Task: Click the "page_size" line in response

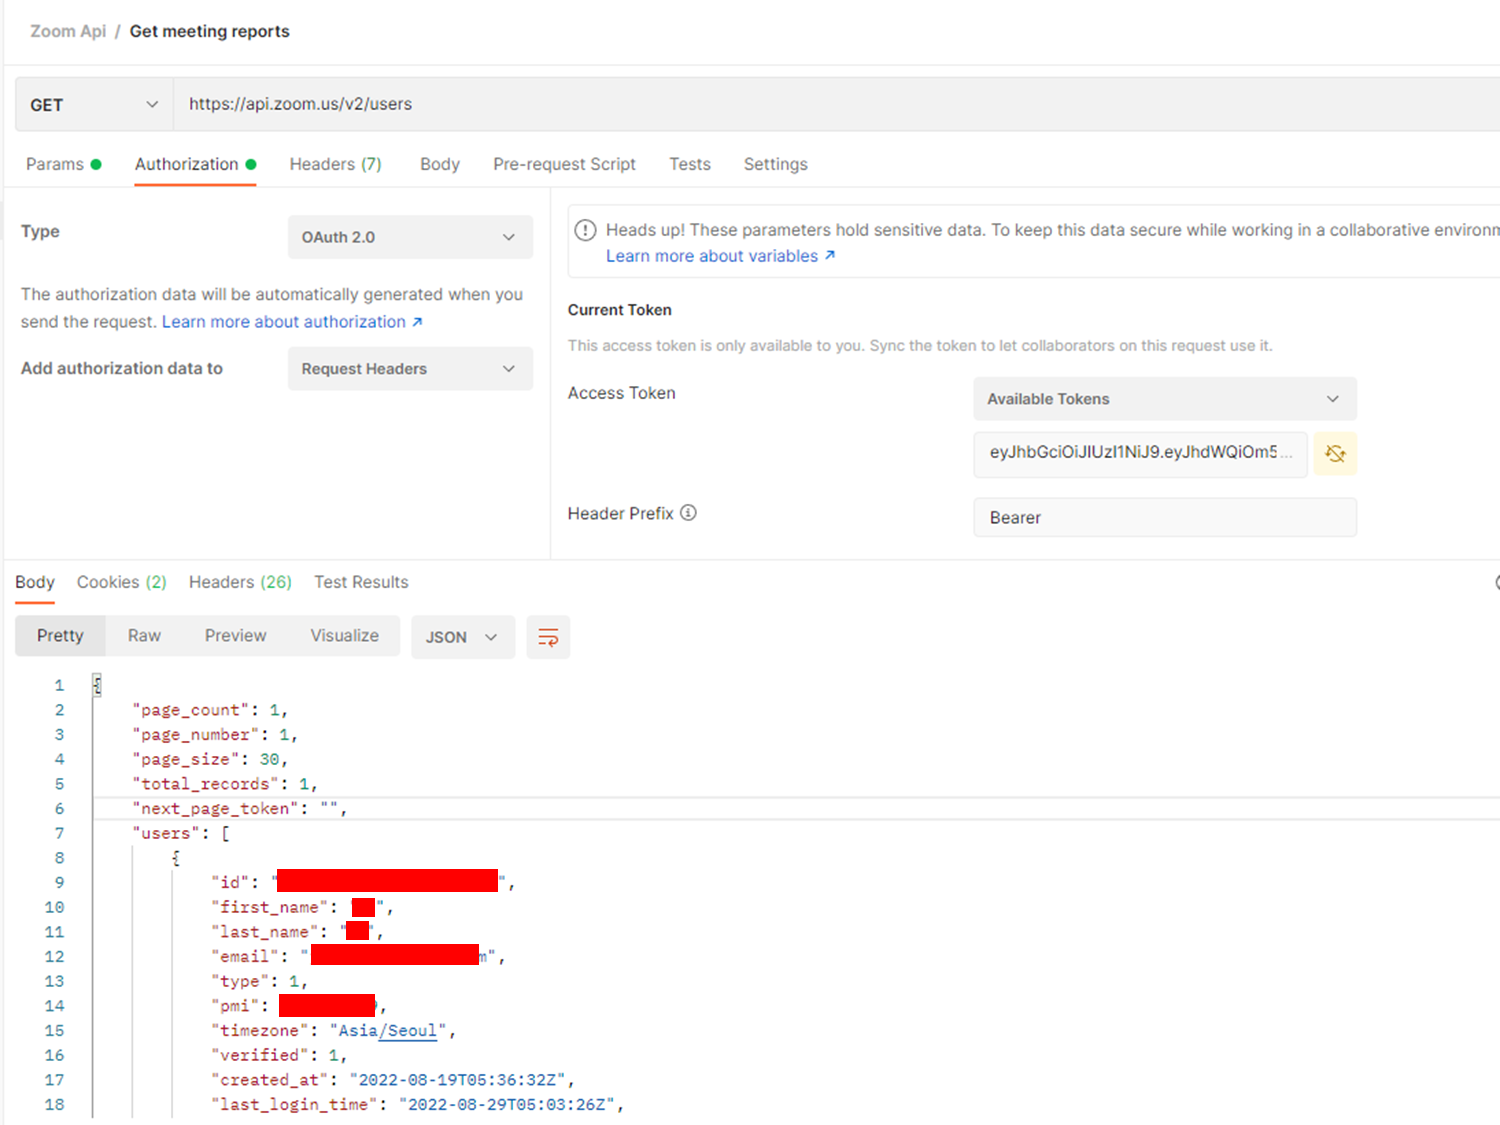Action: tap(210, 759)
